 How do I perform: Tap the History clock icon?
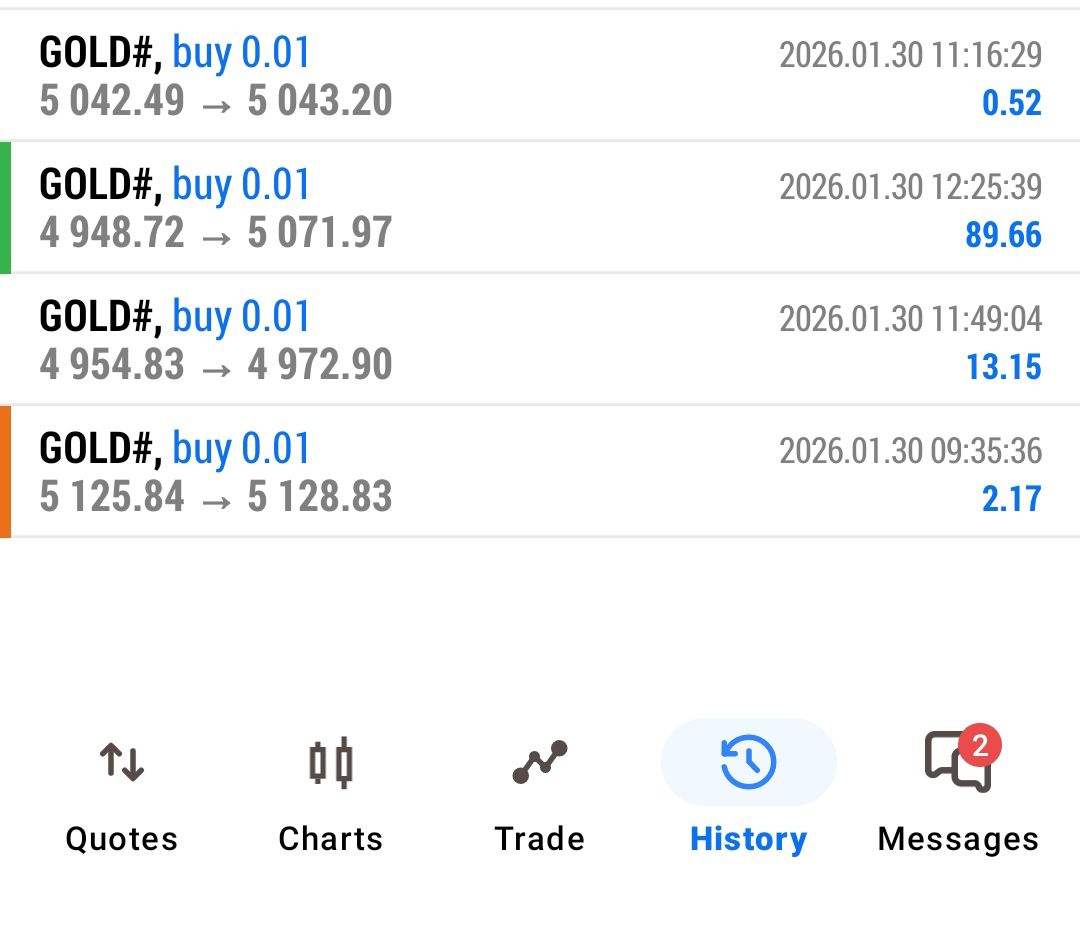click(x=748, y=763)
